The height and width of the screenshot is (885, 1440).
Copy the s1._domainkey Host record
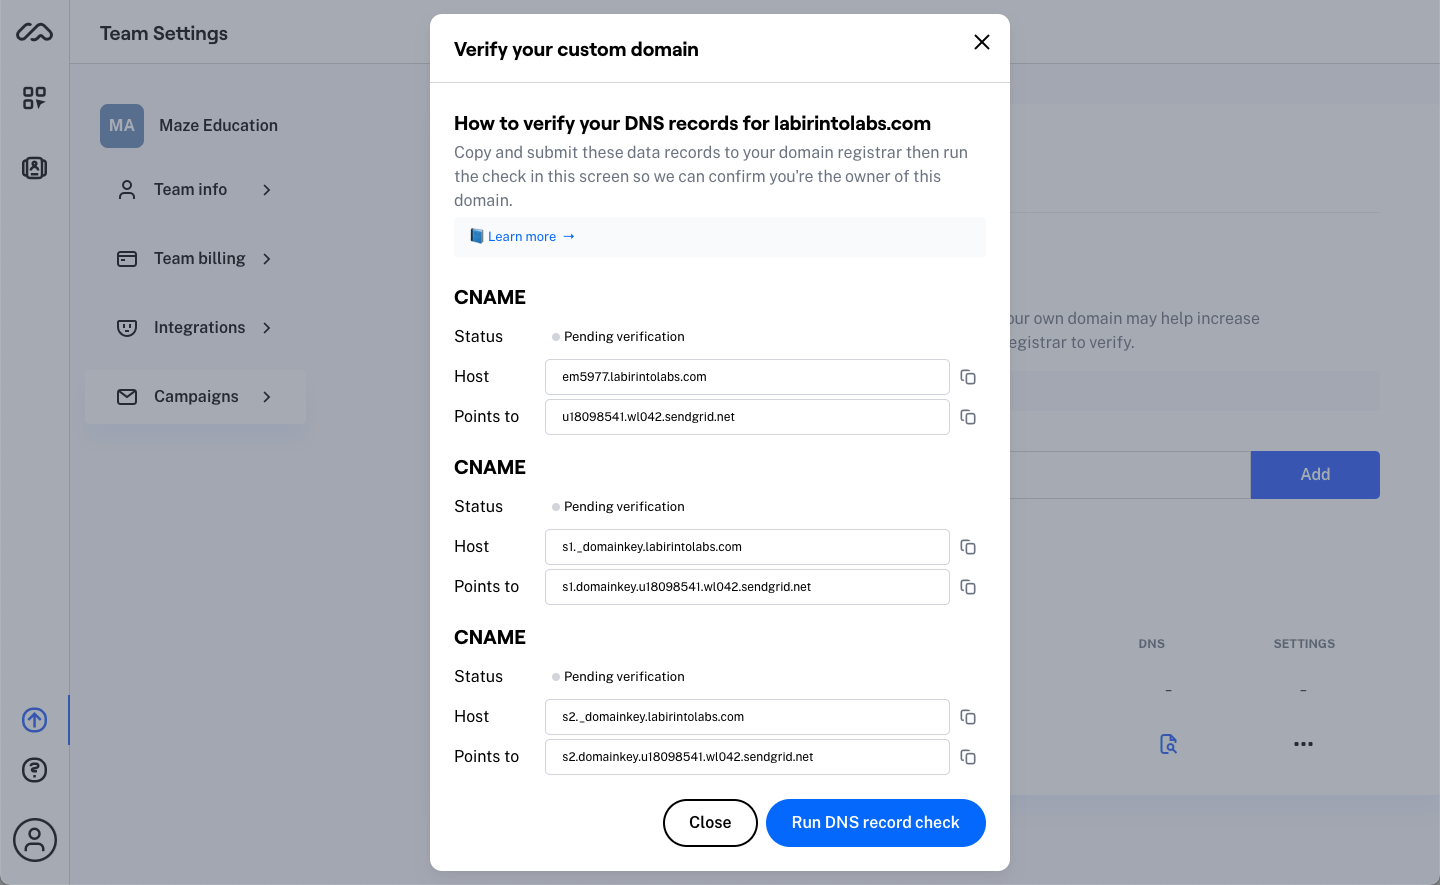968,547
